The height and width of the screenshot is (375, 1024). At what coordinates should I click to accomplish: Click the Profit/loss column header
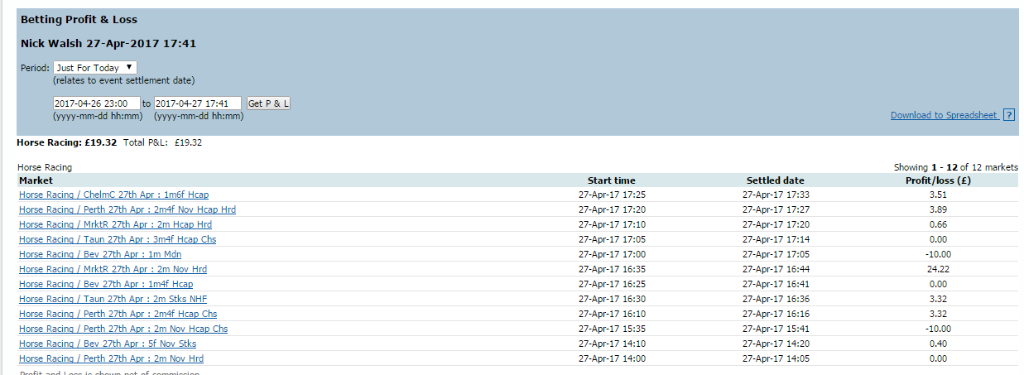click(x=938, y=180)
